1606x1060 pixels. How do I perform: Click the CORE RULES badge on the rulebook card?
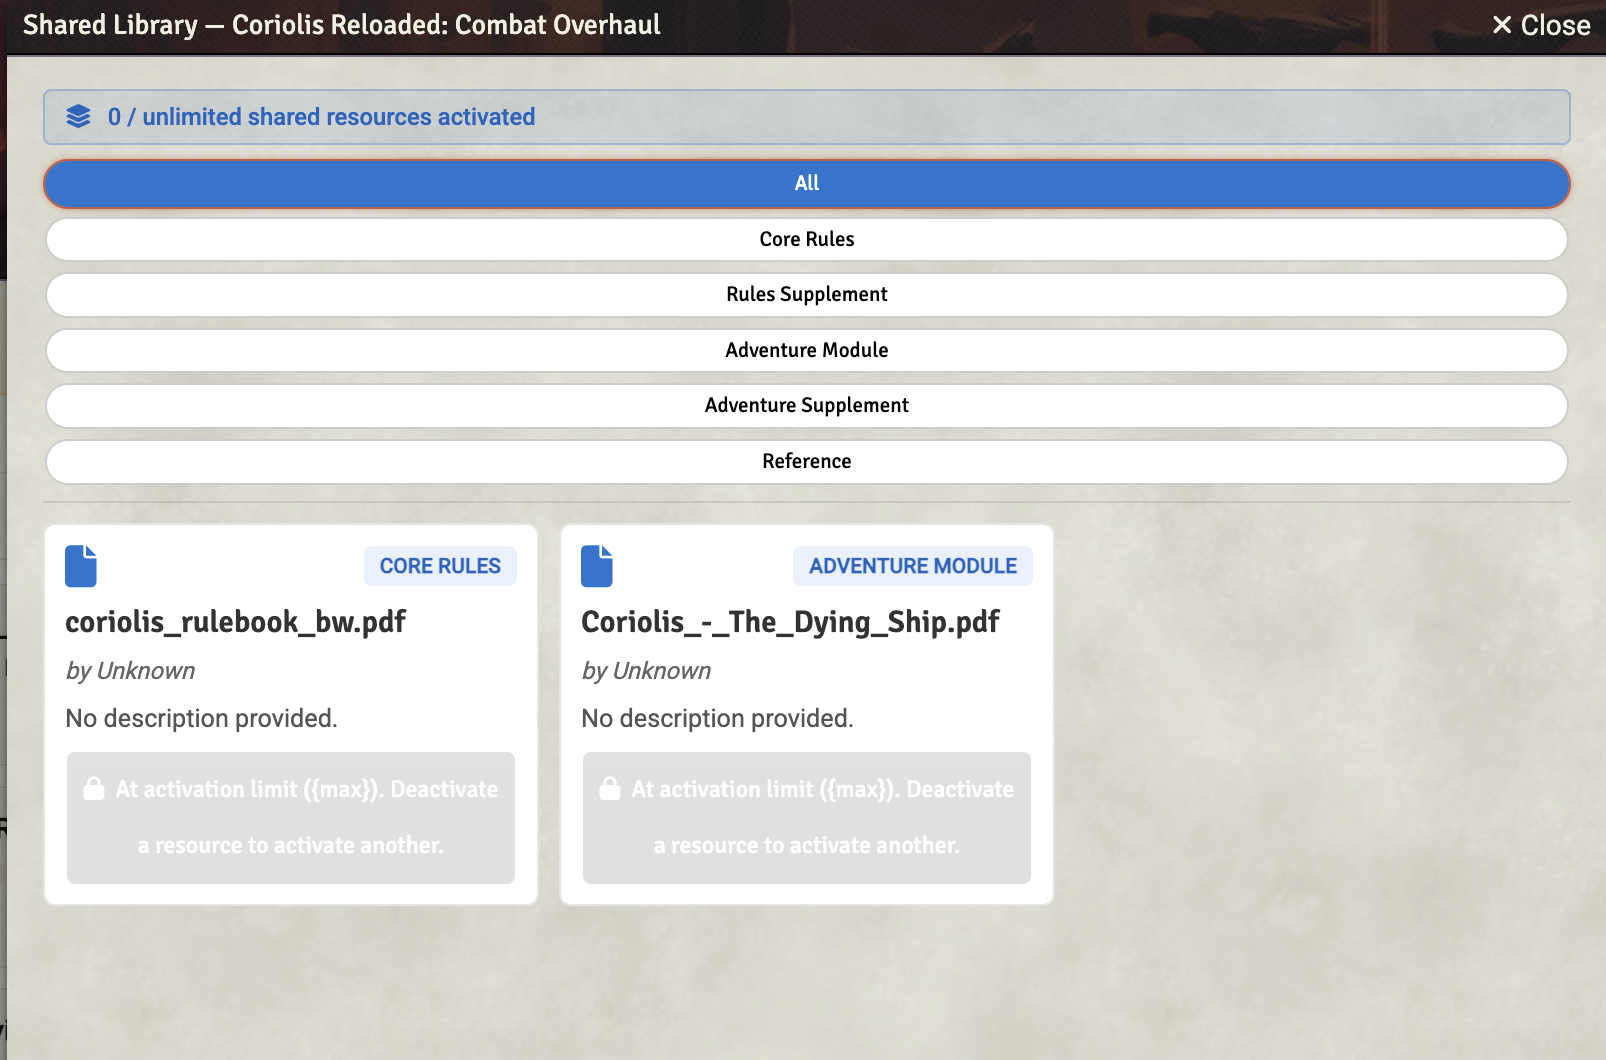pyautogui.click(x=440, y=565)
